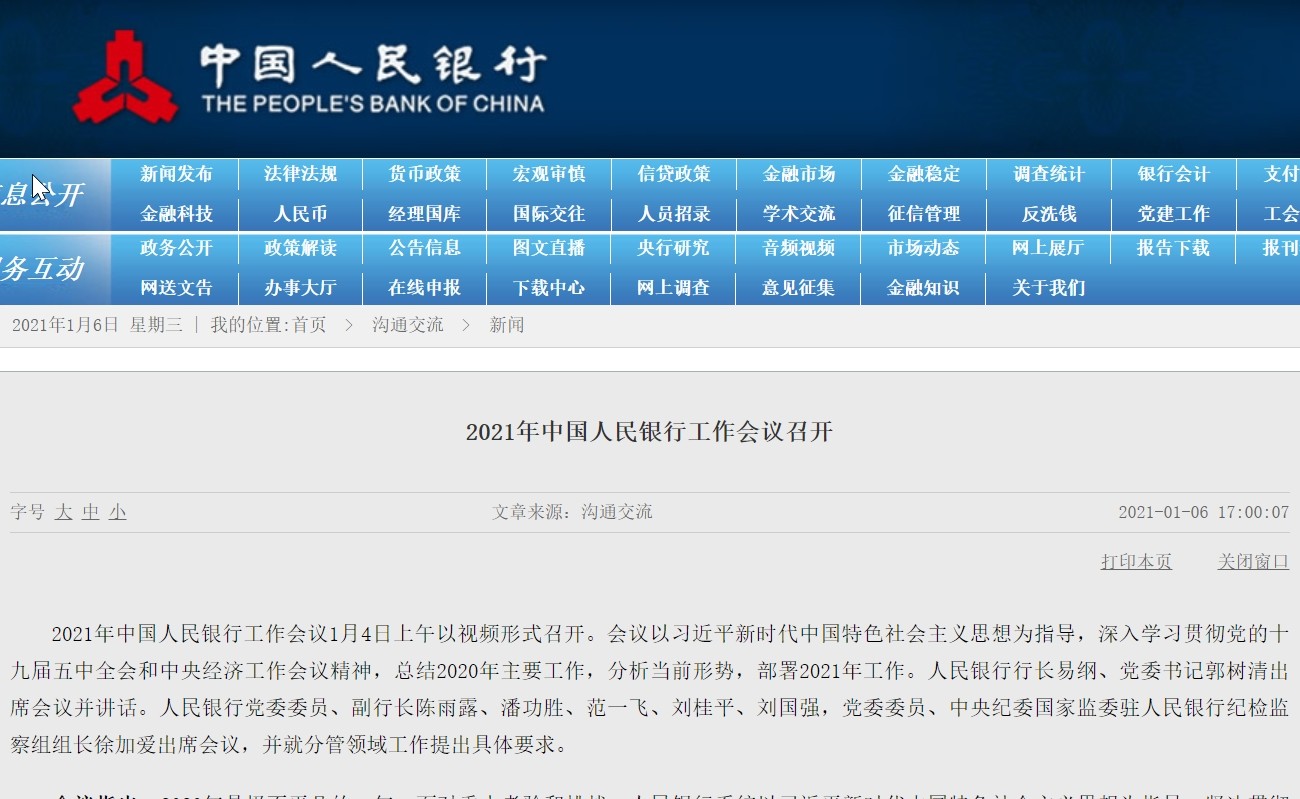Open 办事大厅 navigation item
Image resolution: width=1300 pixels, height=799 pixels.
(300, 288)
